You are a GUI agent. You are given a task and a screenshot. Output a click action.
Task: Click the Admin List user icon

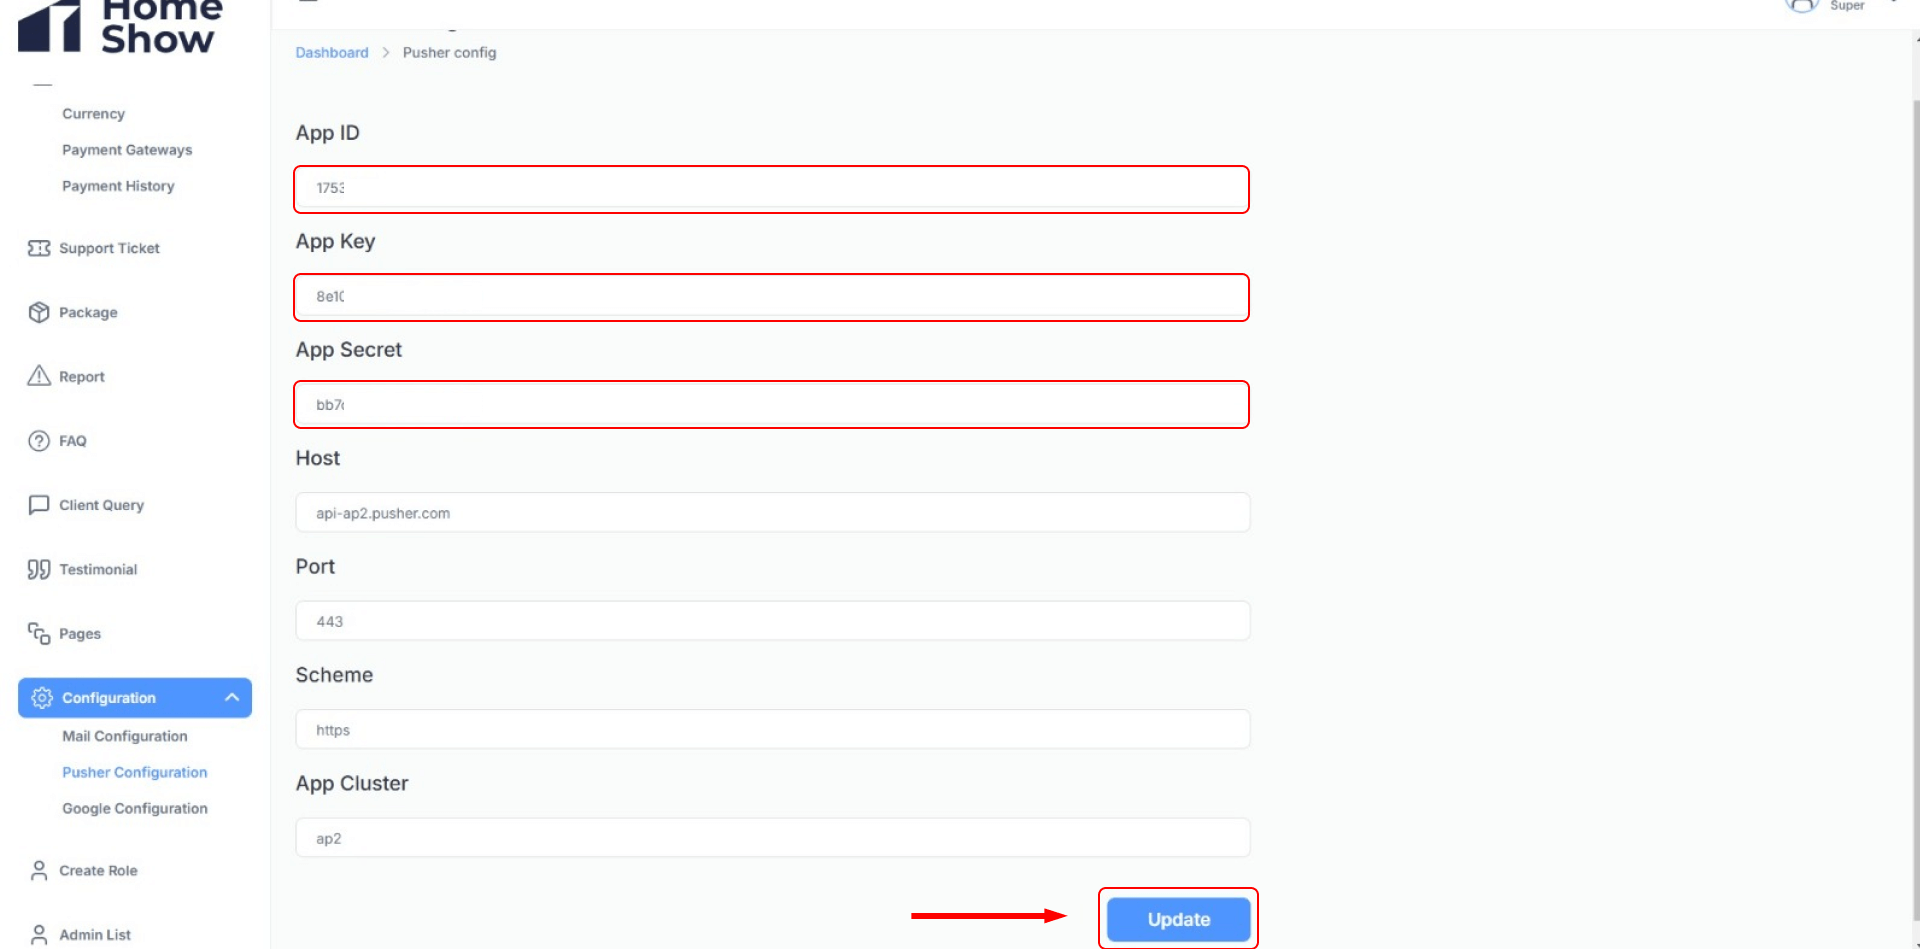[39, 935]
